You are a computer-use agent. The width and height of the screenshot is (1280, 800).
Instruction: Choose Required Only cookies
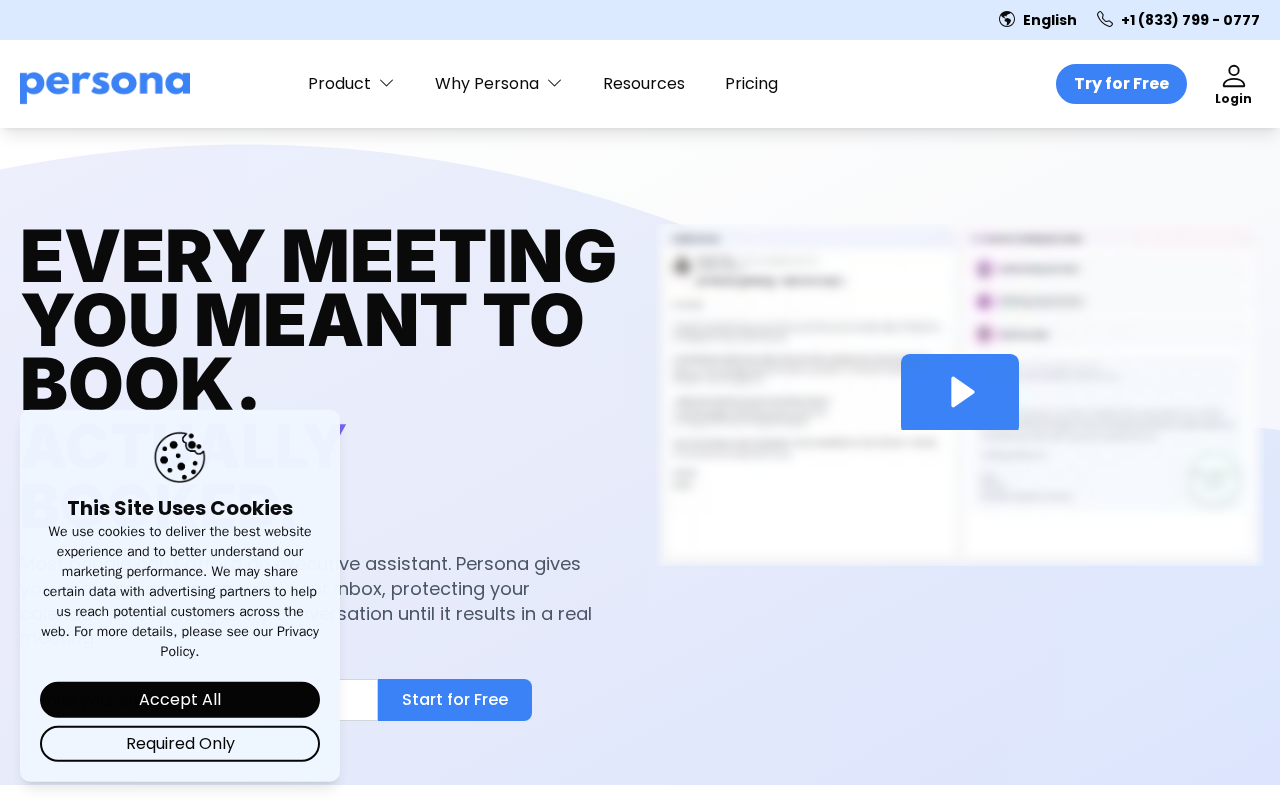(x=180, y=744)
